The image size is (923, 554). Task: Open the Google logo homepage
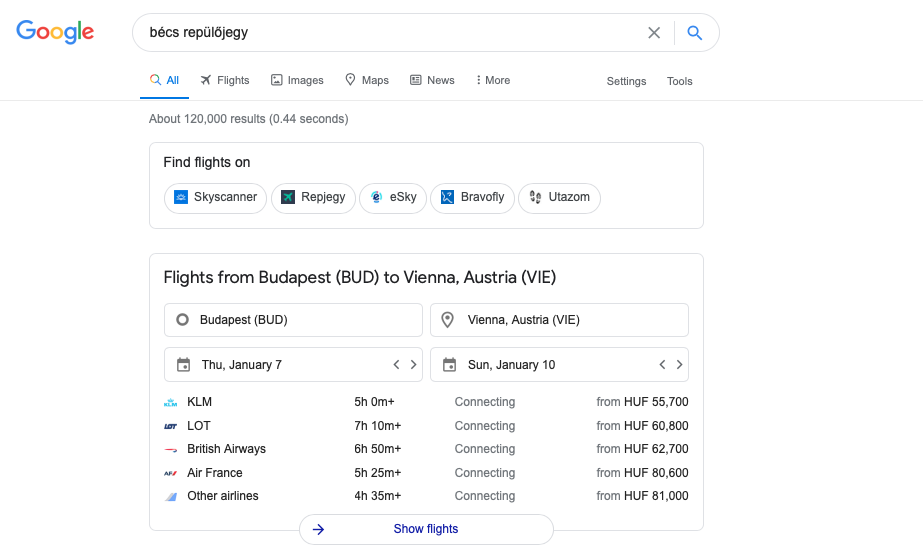55,32
